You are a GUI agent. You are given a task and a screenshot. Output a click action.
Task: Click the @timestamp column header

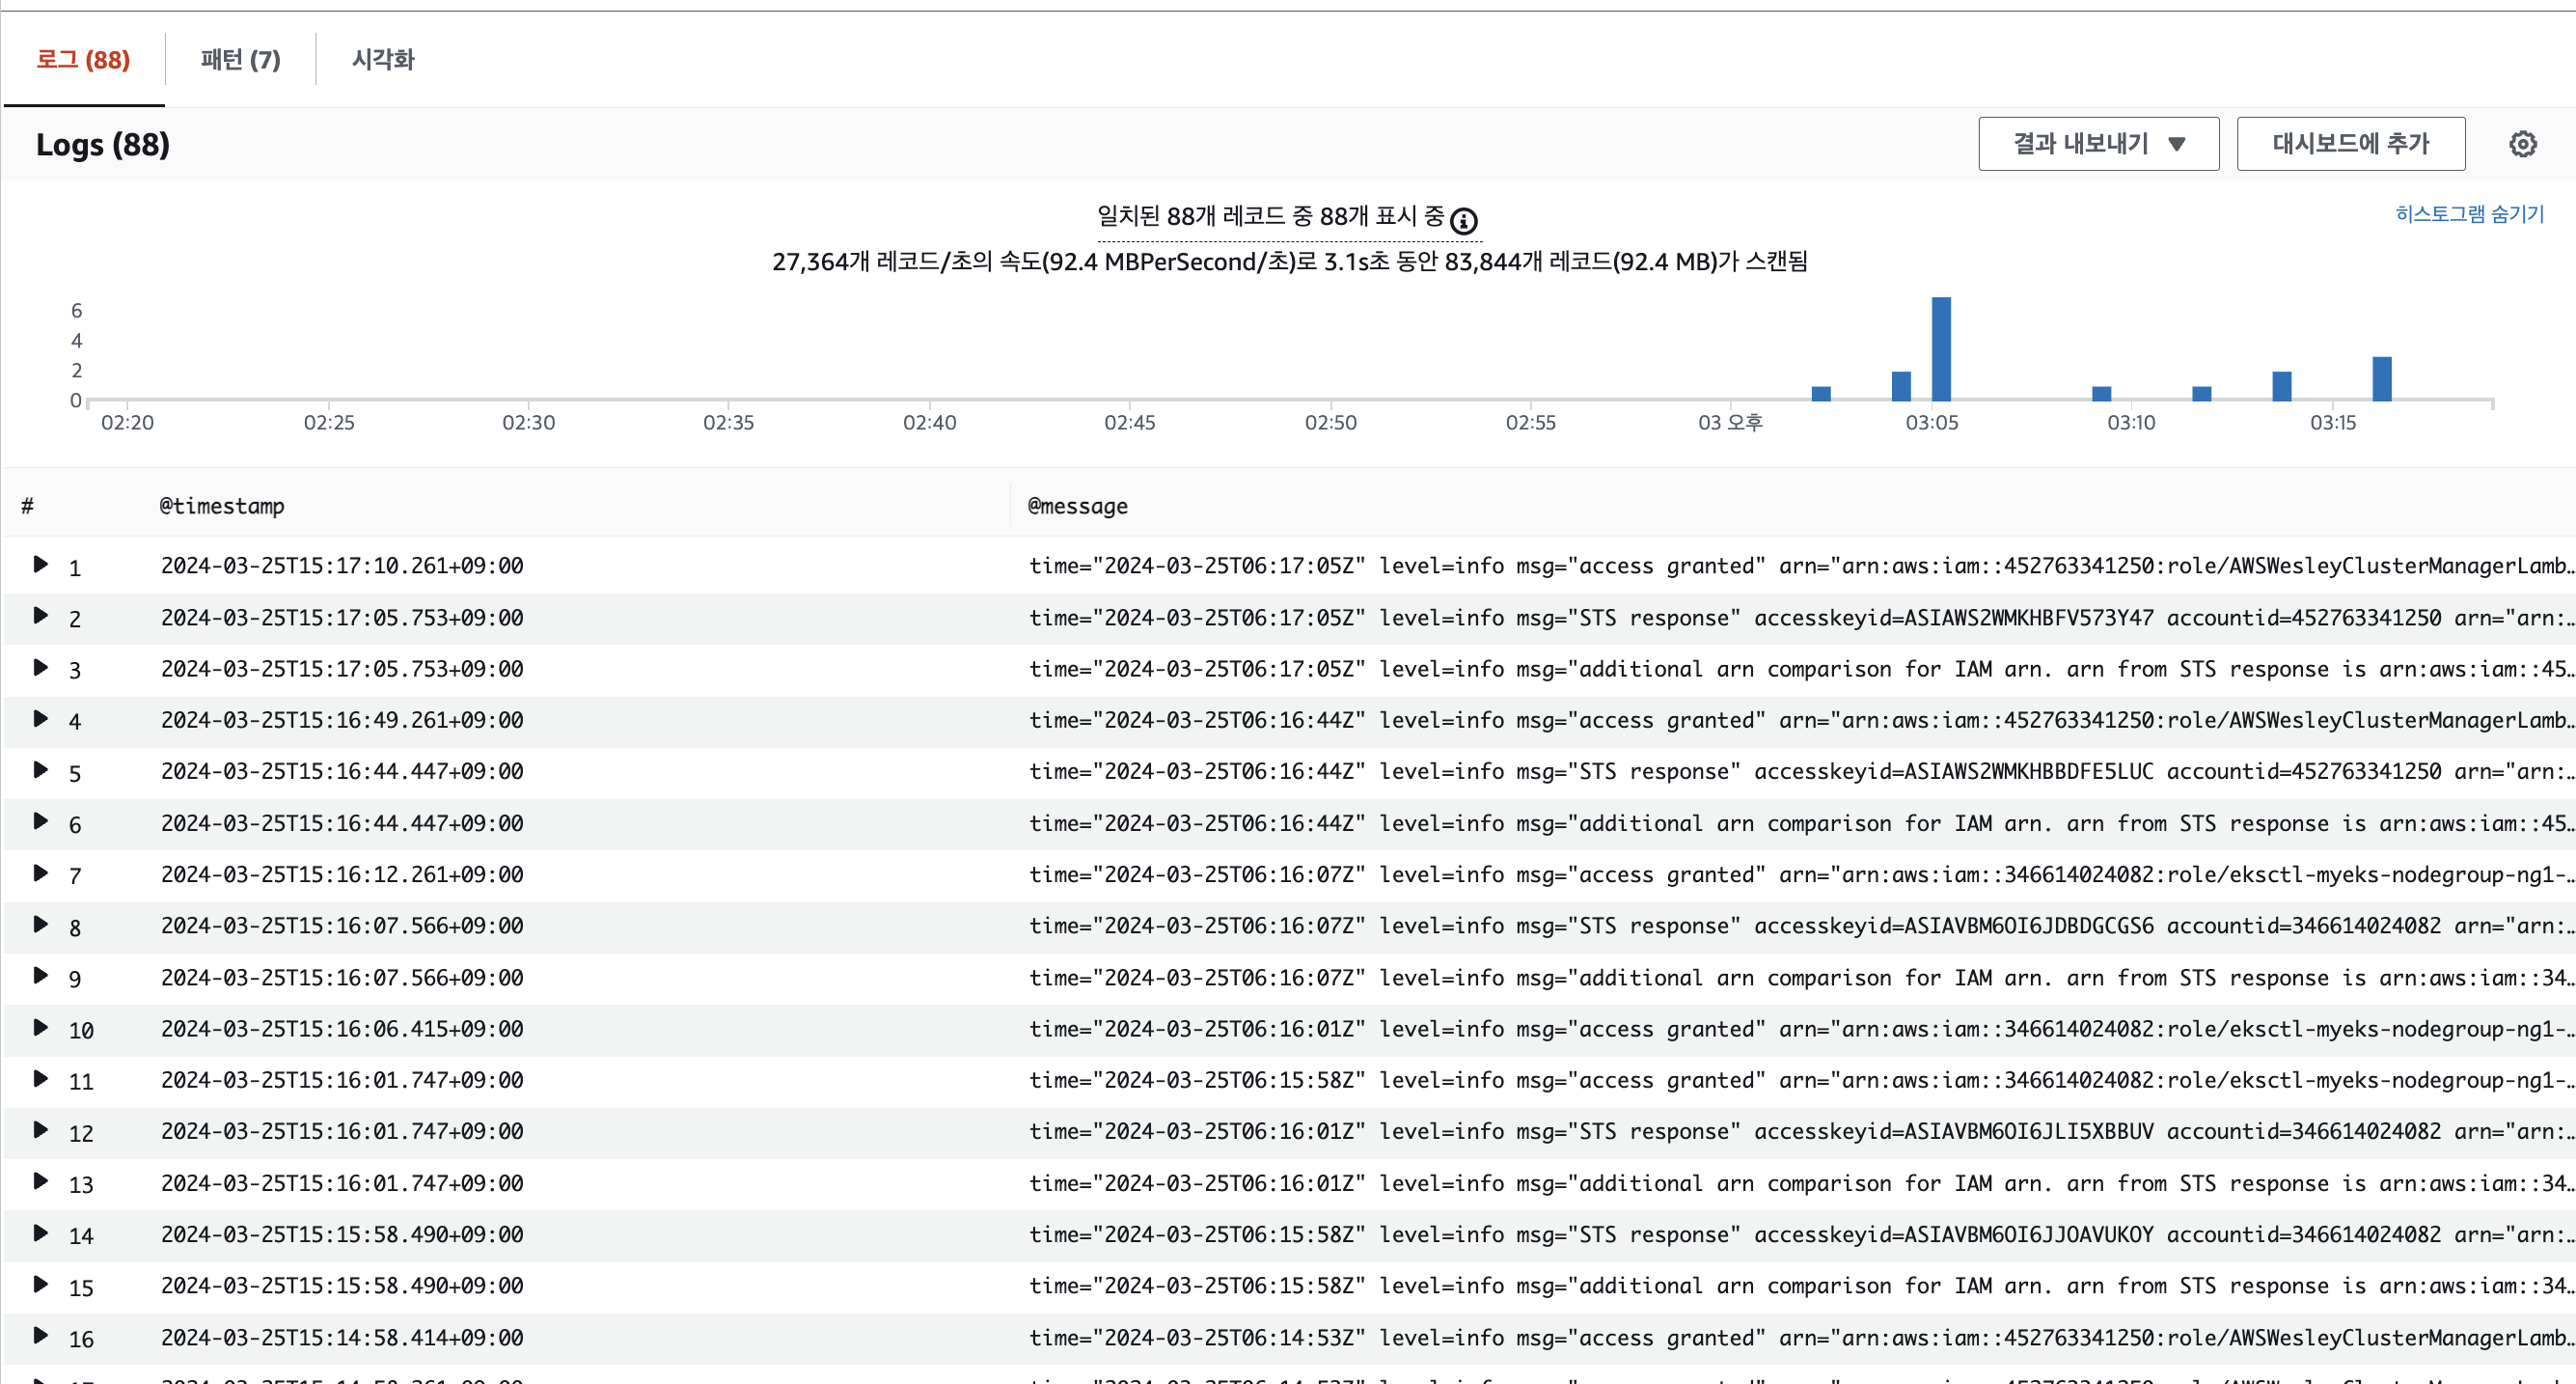click(222, 506)
